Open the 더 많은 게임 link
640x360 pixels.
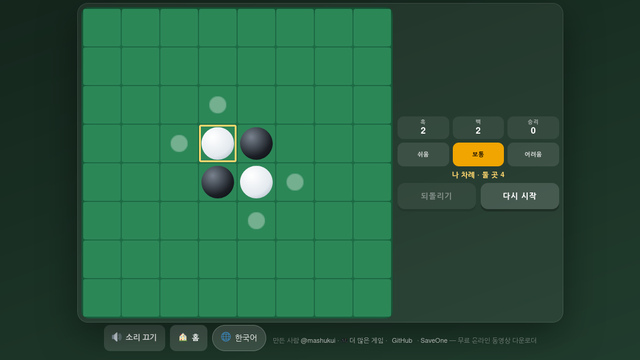(x=366, y=340)
